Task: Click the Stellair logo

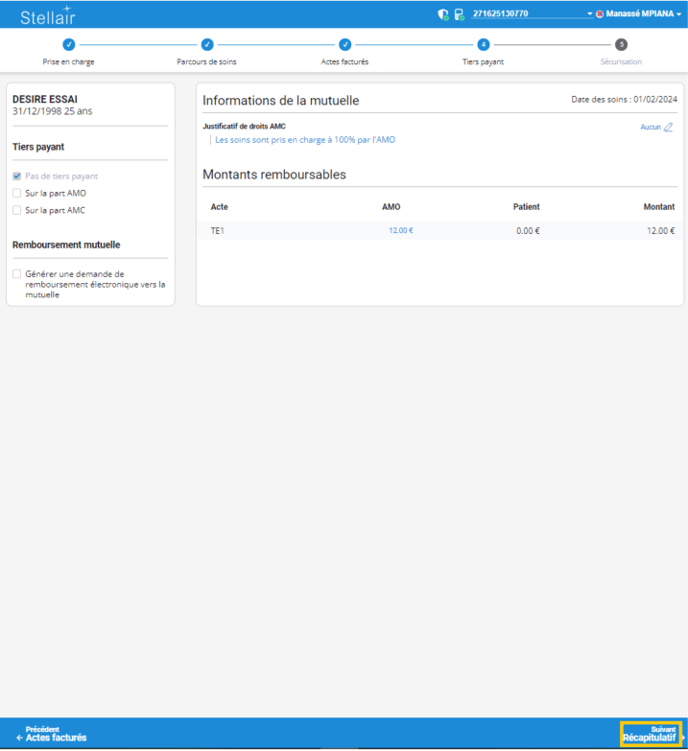Action: point(47,15)
